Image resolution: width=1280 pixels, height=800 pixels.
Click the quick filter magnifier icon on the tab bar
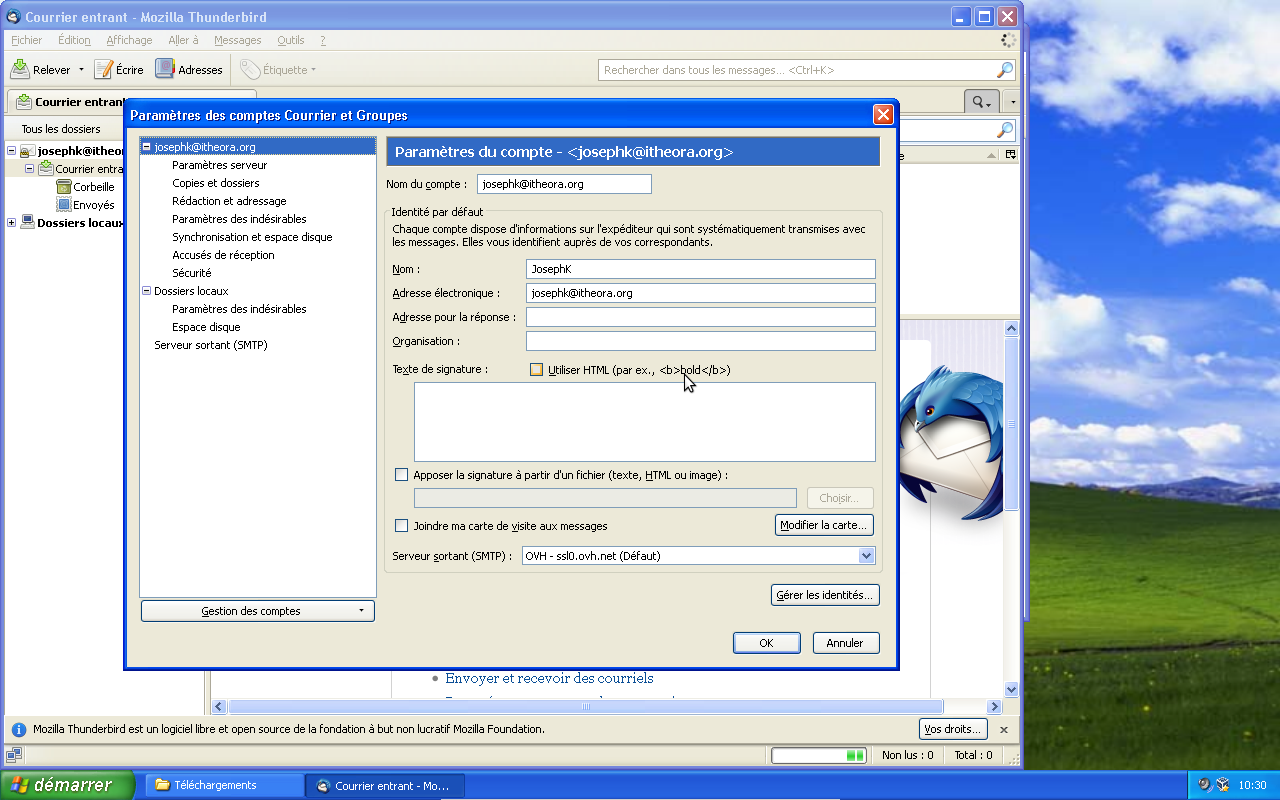pos(980,102)
